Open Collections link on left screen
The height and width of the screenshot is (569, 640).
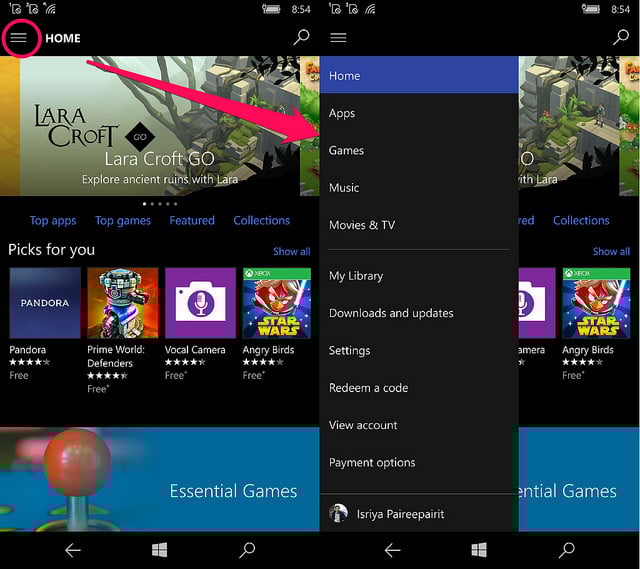click(262, 220)
